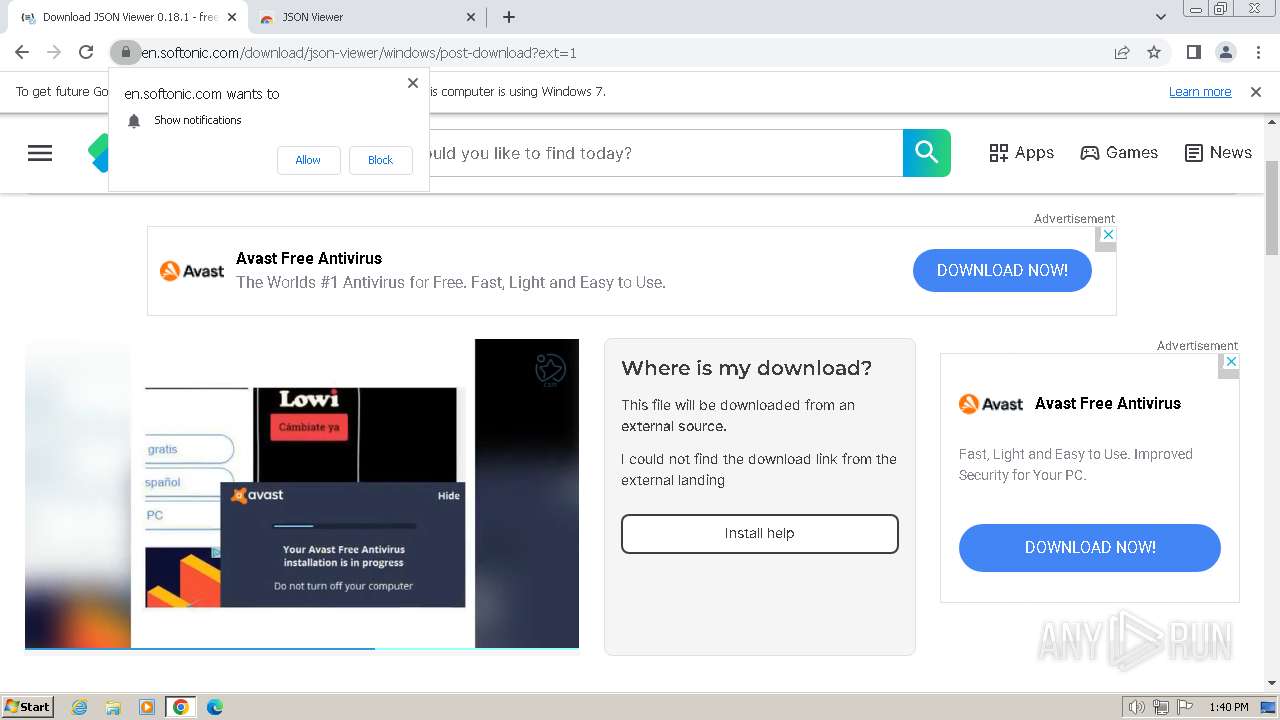Open Chrome profile avatar menu
This screenshot has height=720, width=1280.
[x=1225, y=52]
